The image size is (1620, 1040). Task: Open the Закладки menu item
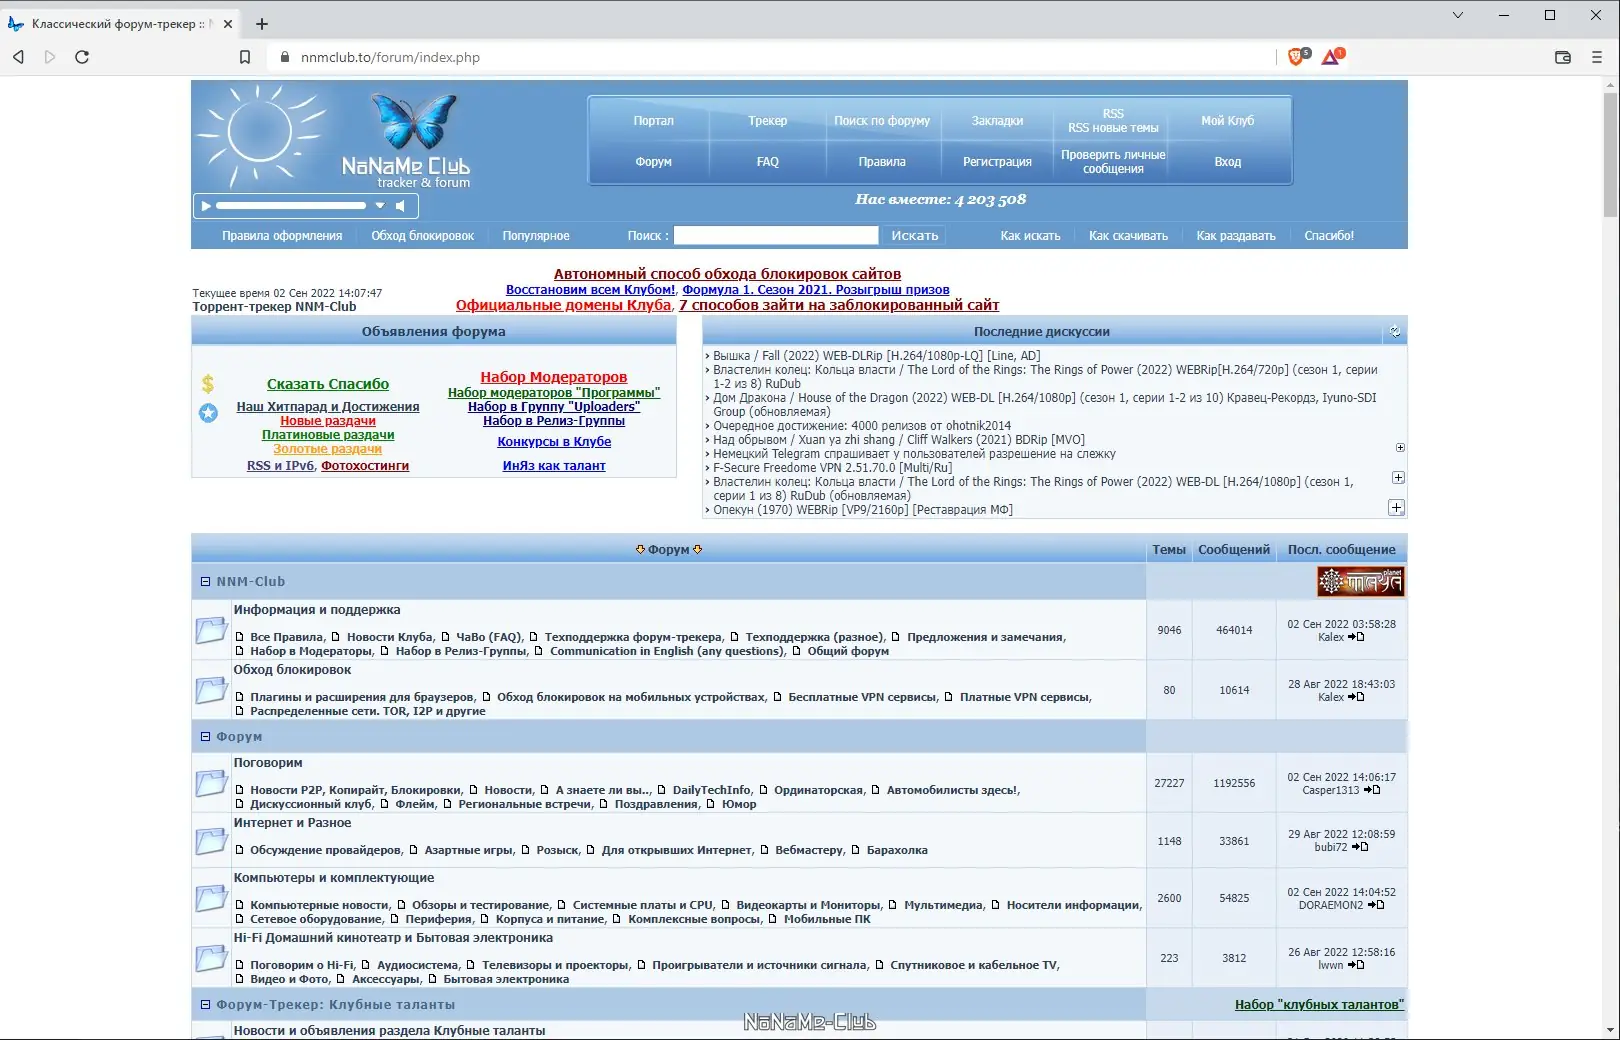coord(997,121)
